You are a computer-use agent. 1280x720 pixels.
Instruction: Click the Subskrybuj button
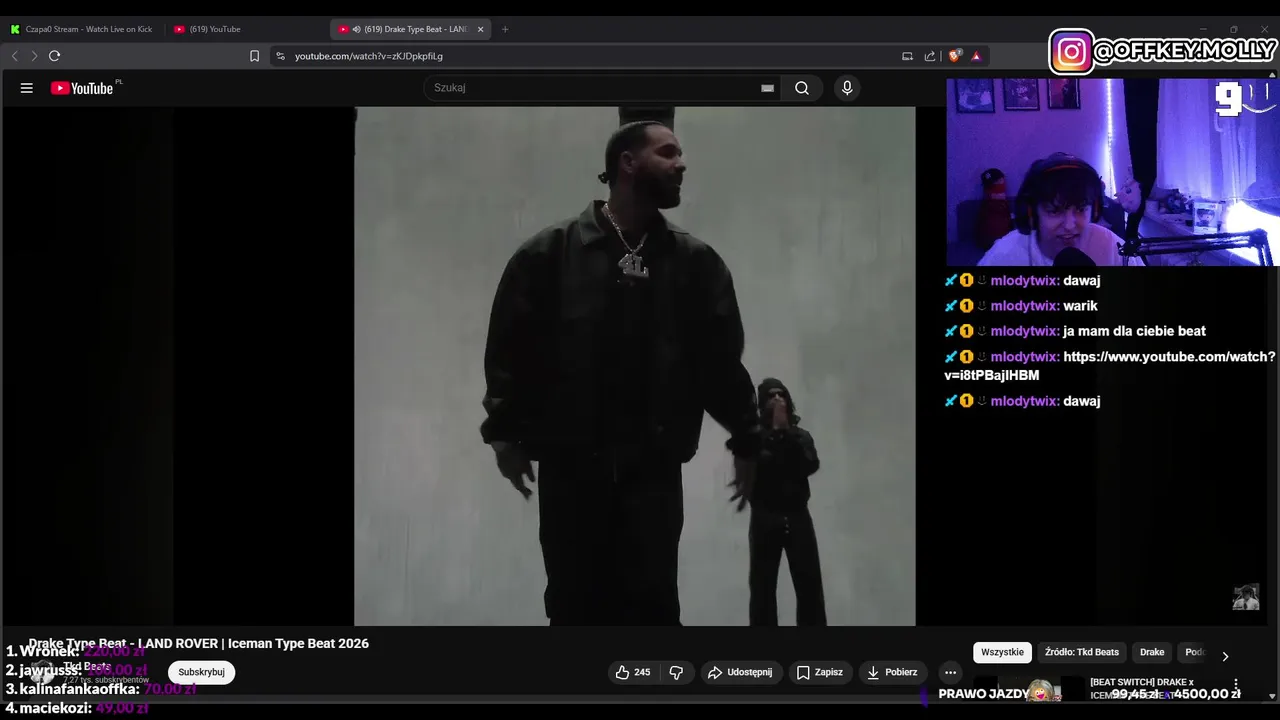pyautogui.click(x=201, y=672)
